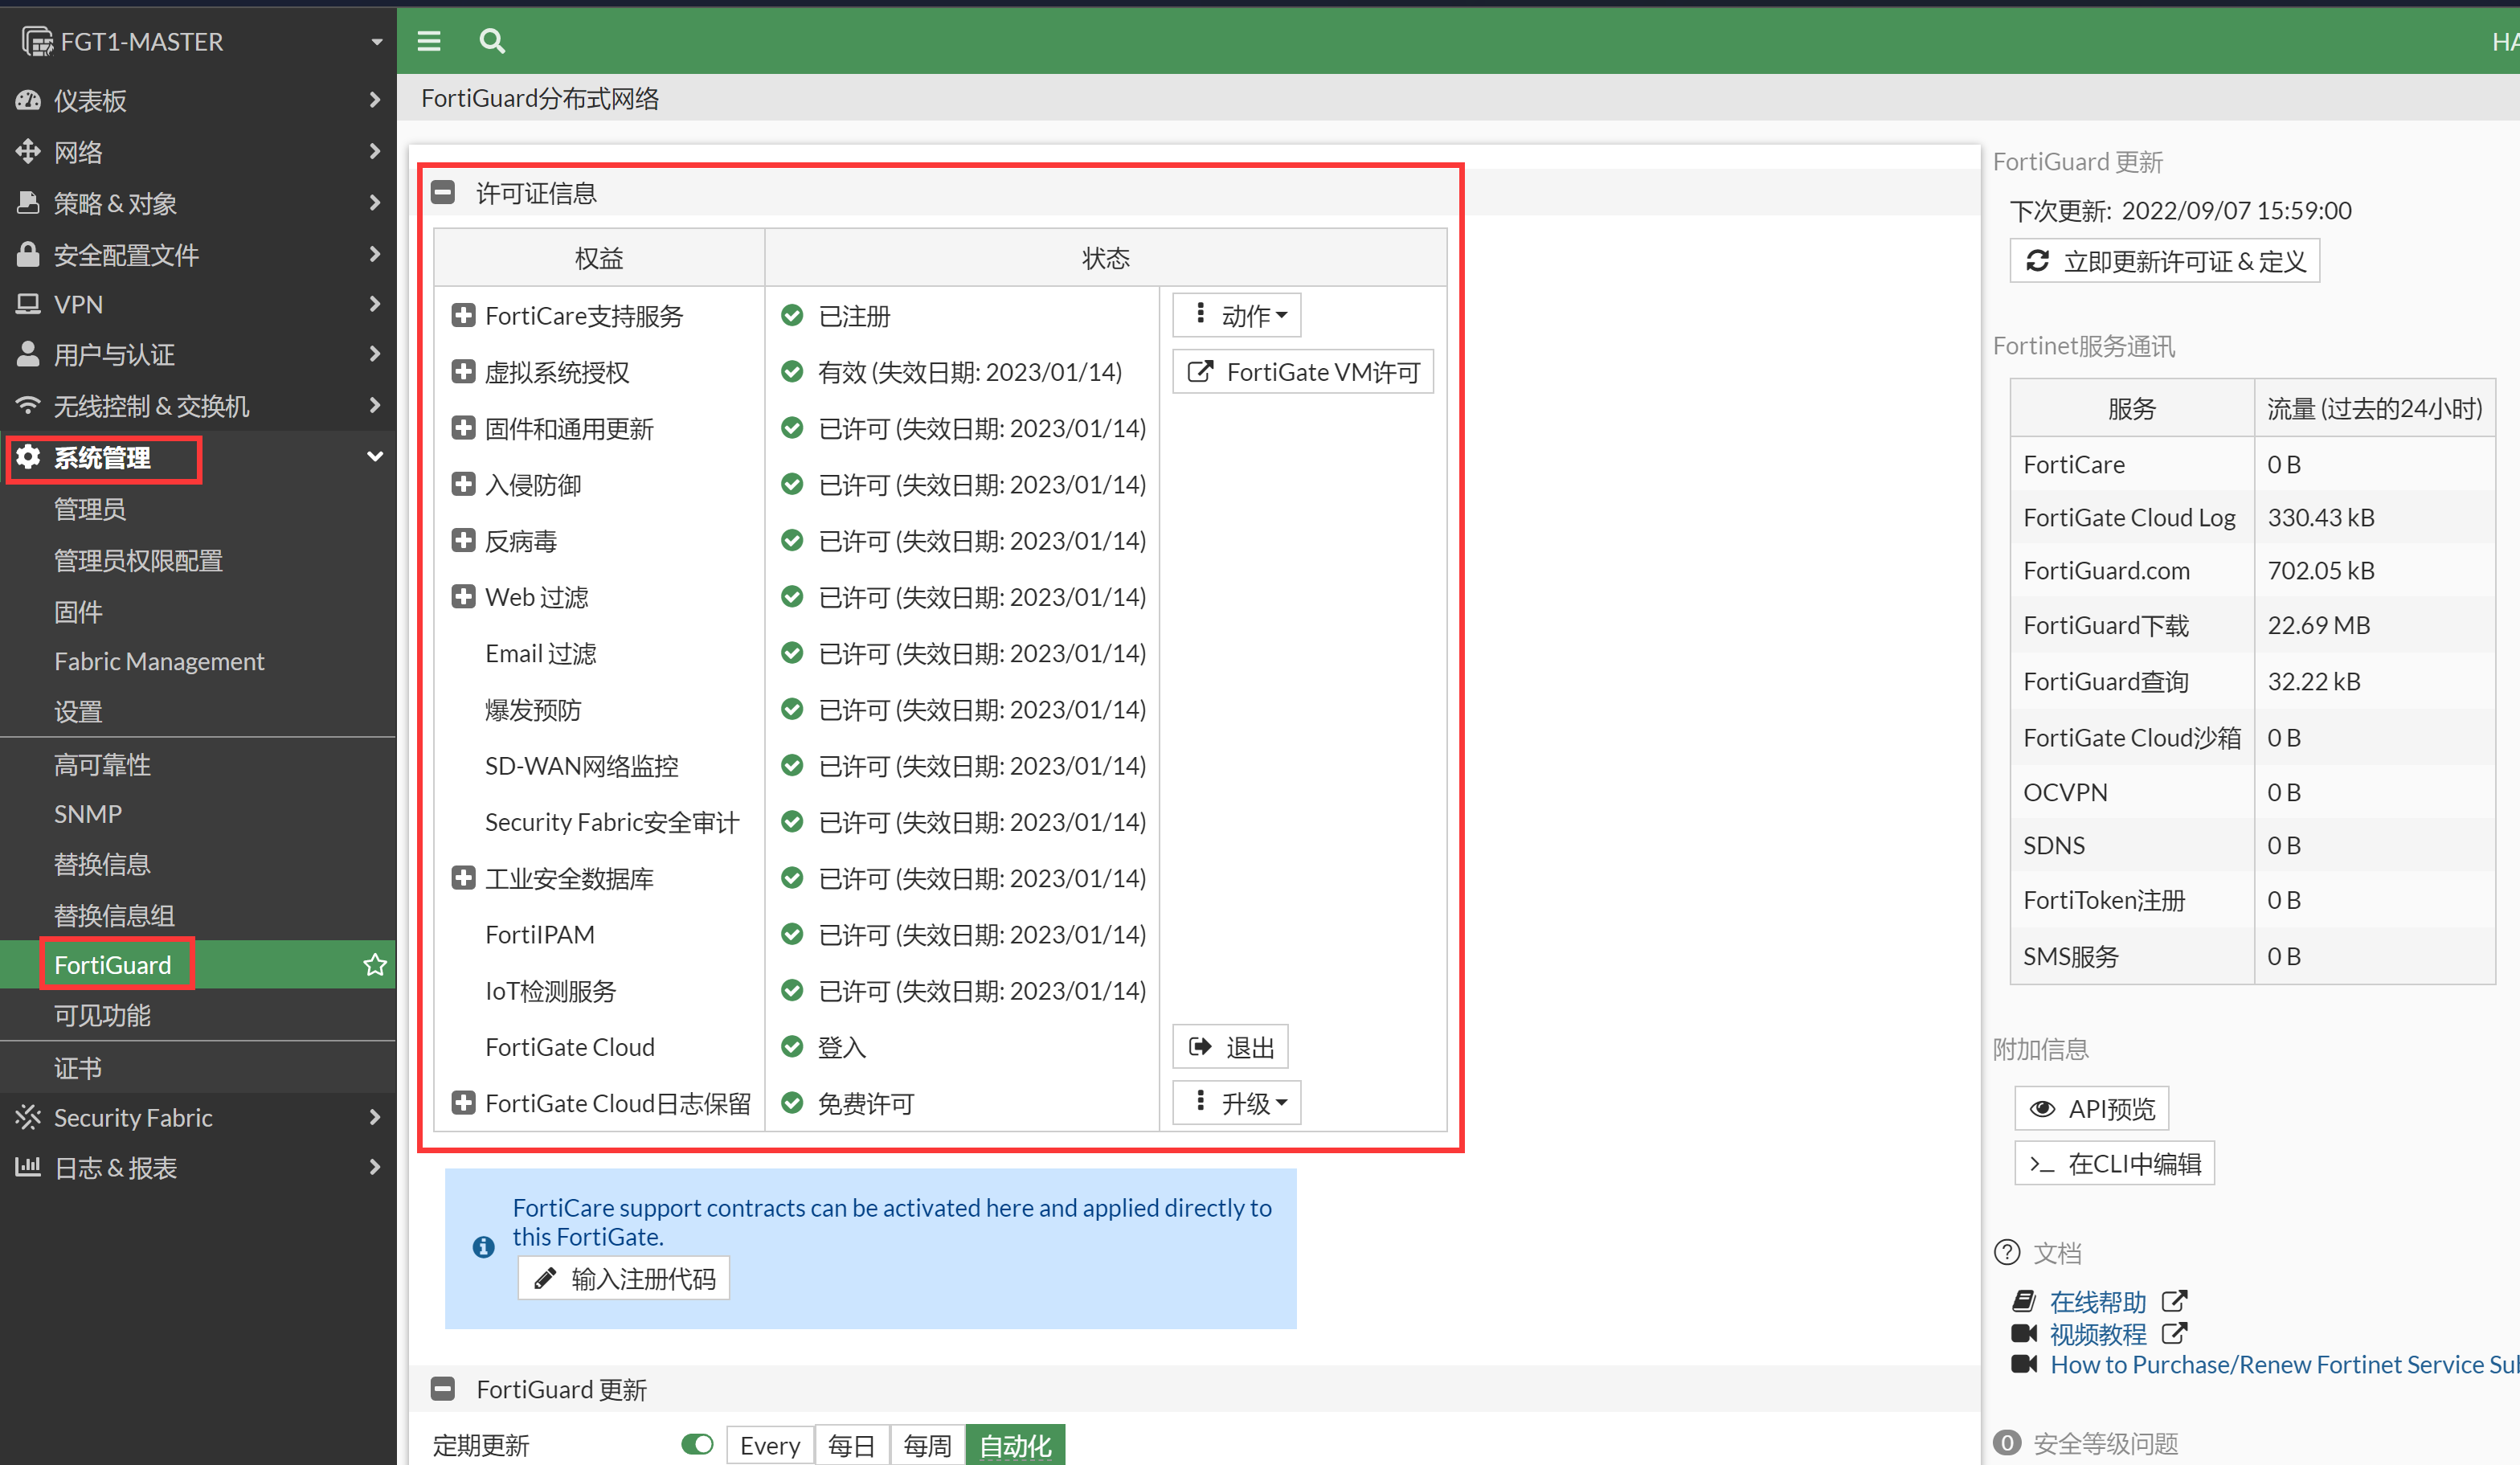
Task: Expand the 反病毒 row
Action: [x=463, y=540]
